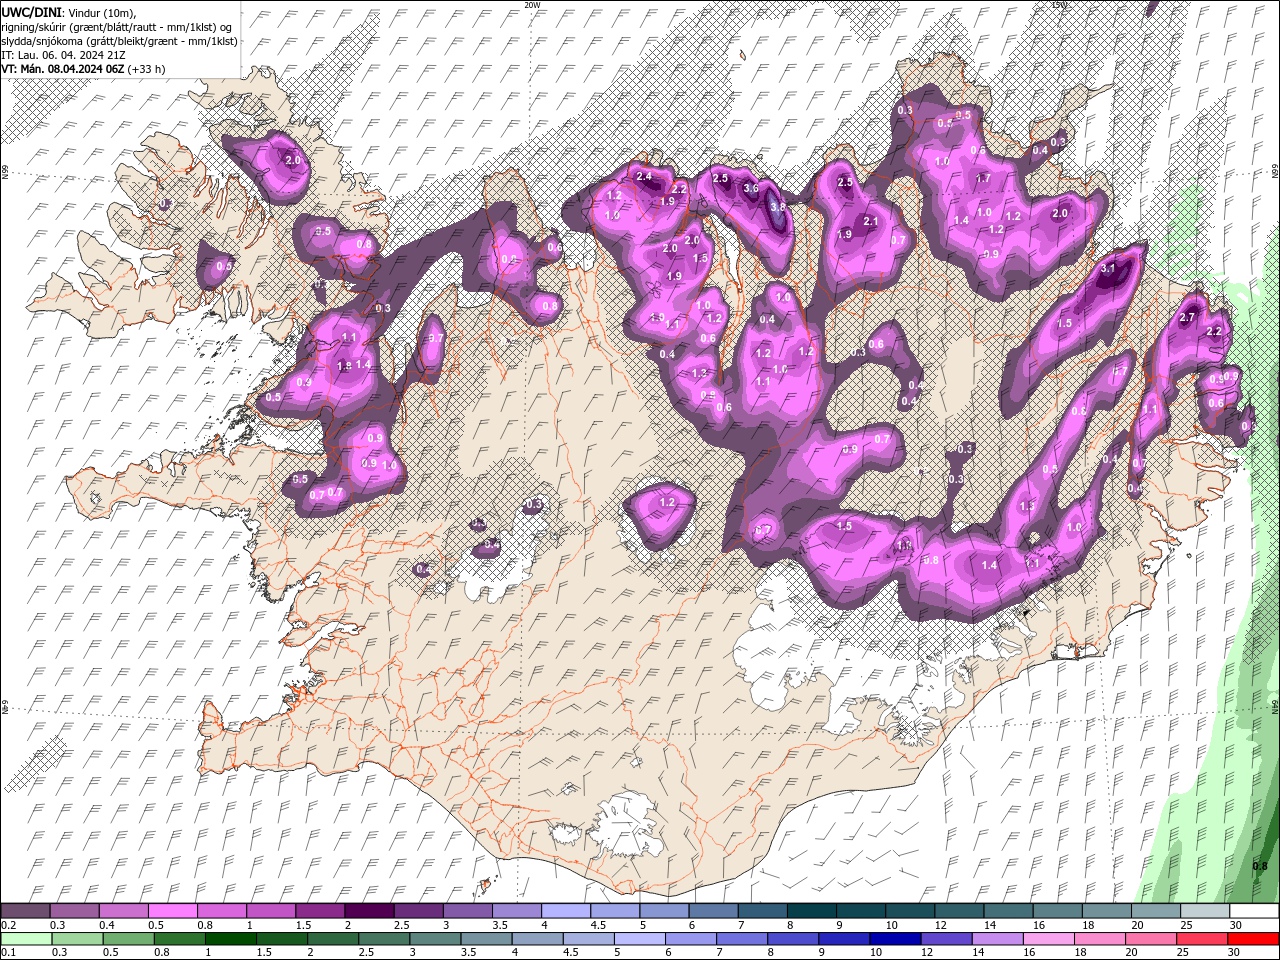Click the 'IT: Lau. 06. 04. 2024 21Z' line
This screenshot has height=960, width=1280.
(x=64, y=55)
